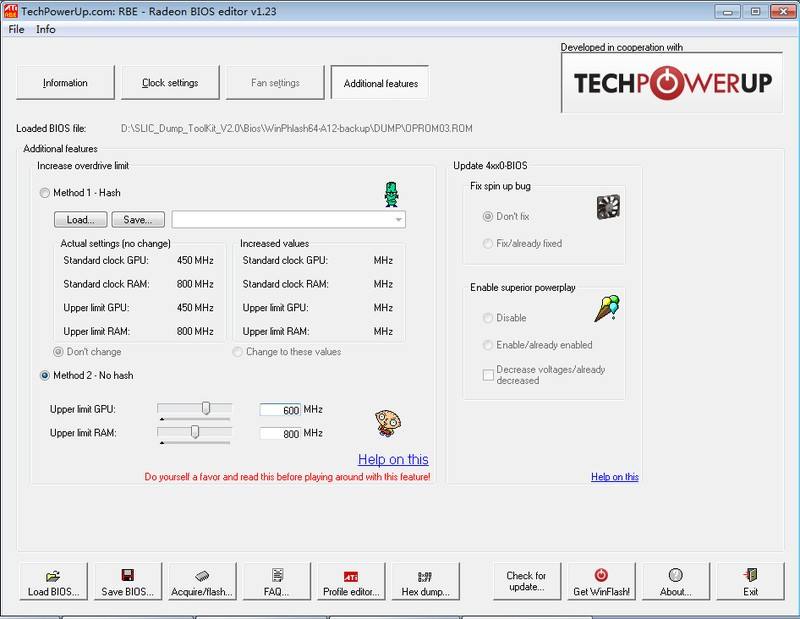This screenshot has height=619, width=800.
Task: Click the Upper limit GPU slider handle
Action: coord(206,408)
